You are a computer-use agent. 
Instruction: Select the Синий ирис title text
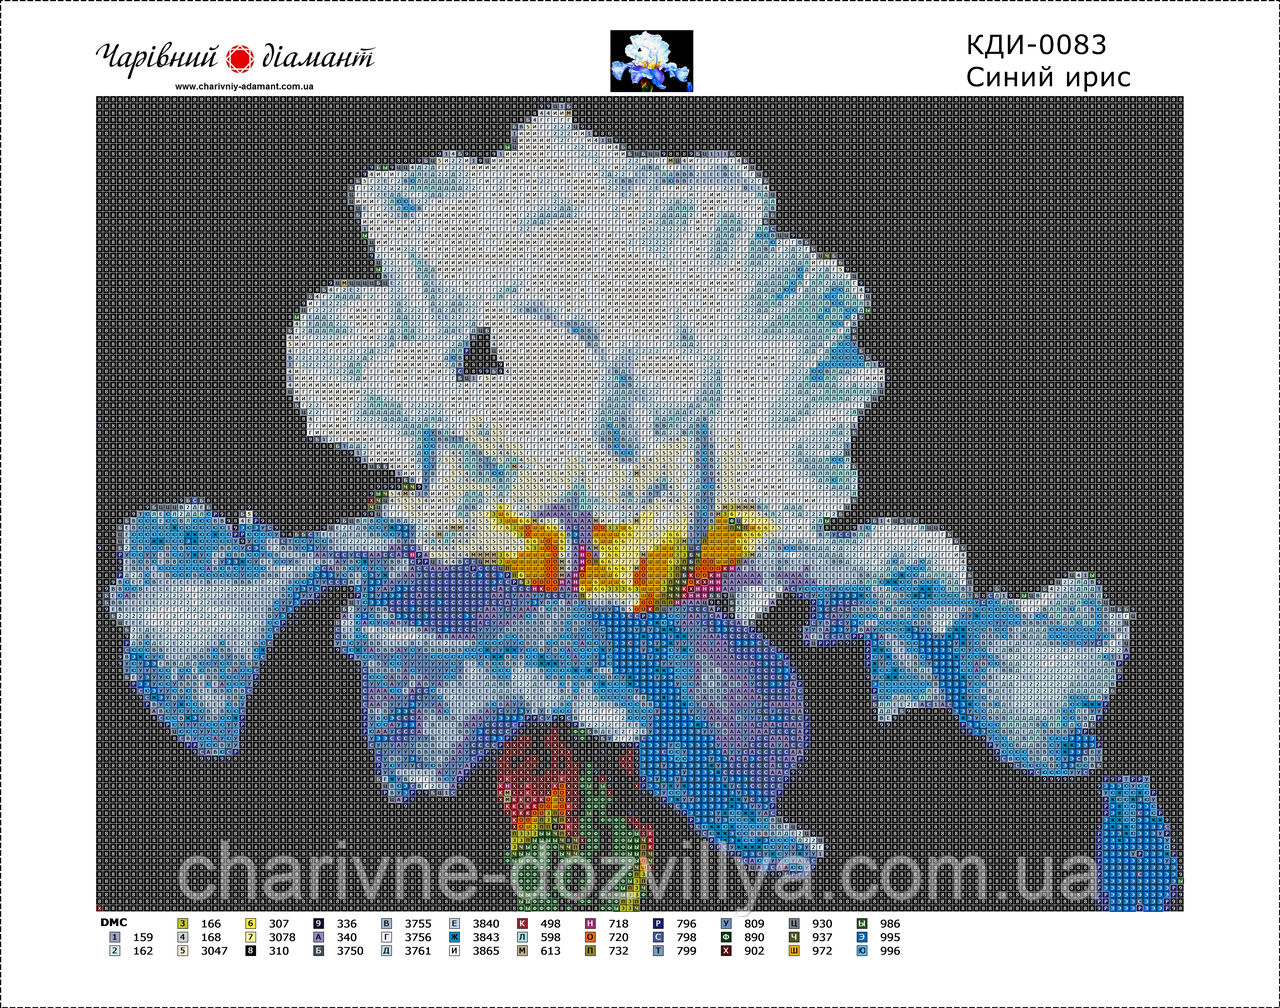[1048, 77]
